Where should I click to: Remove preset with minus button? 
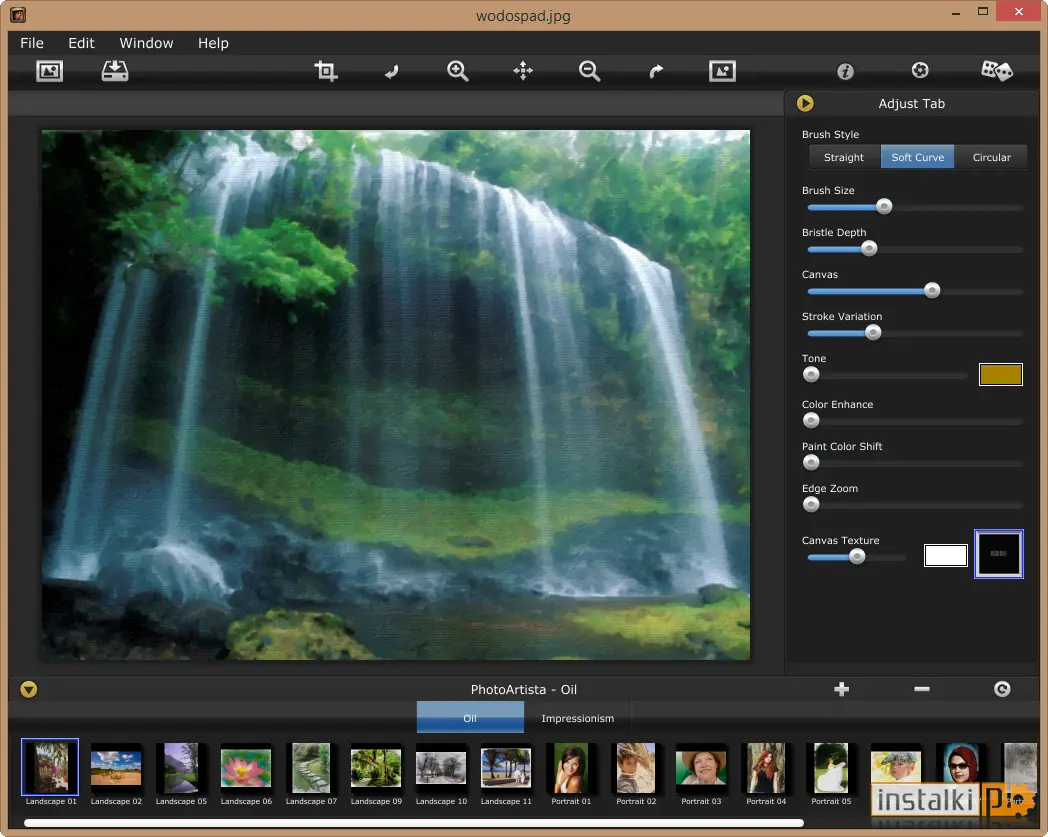[x=922, y=689]
